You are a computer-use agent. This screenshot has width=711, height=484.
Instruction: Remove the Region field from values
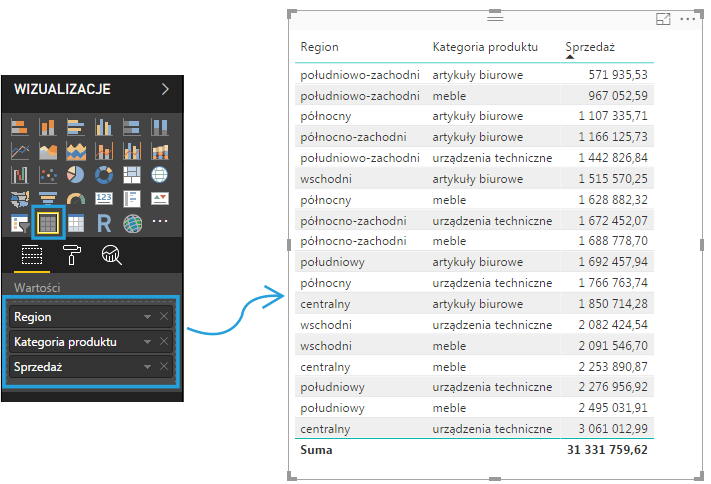[x=164, y=316]
